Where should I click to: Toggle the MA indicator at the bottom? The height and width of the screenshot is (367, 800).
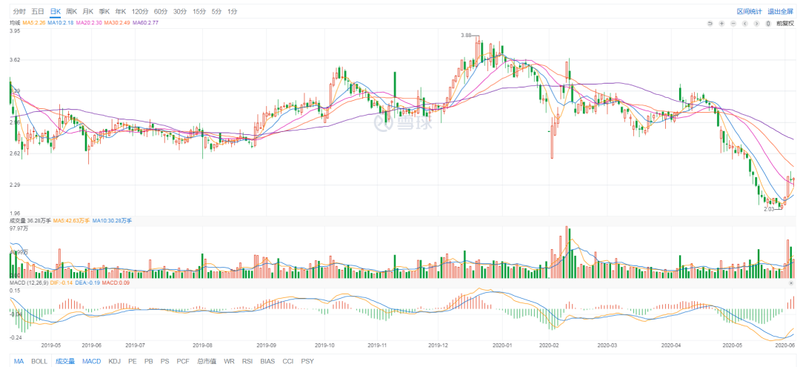[x=19, y=361]
